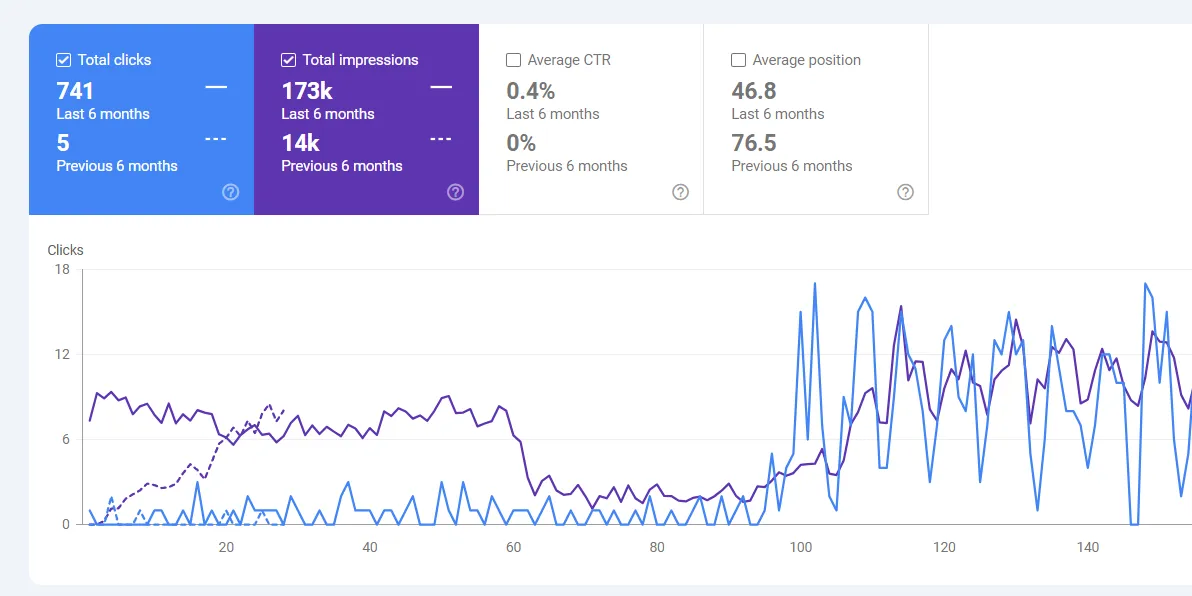The image size is (1192, 596).
Task: Click dashed line legend on Total impressions card
Action: click(442, 139)
